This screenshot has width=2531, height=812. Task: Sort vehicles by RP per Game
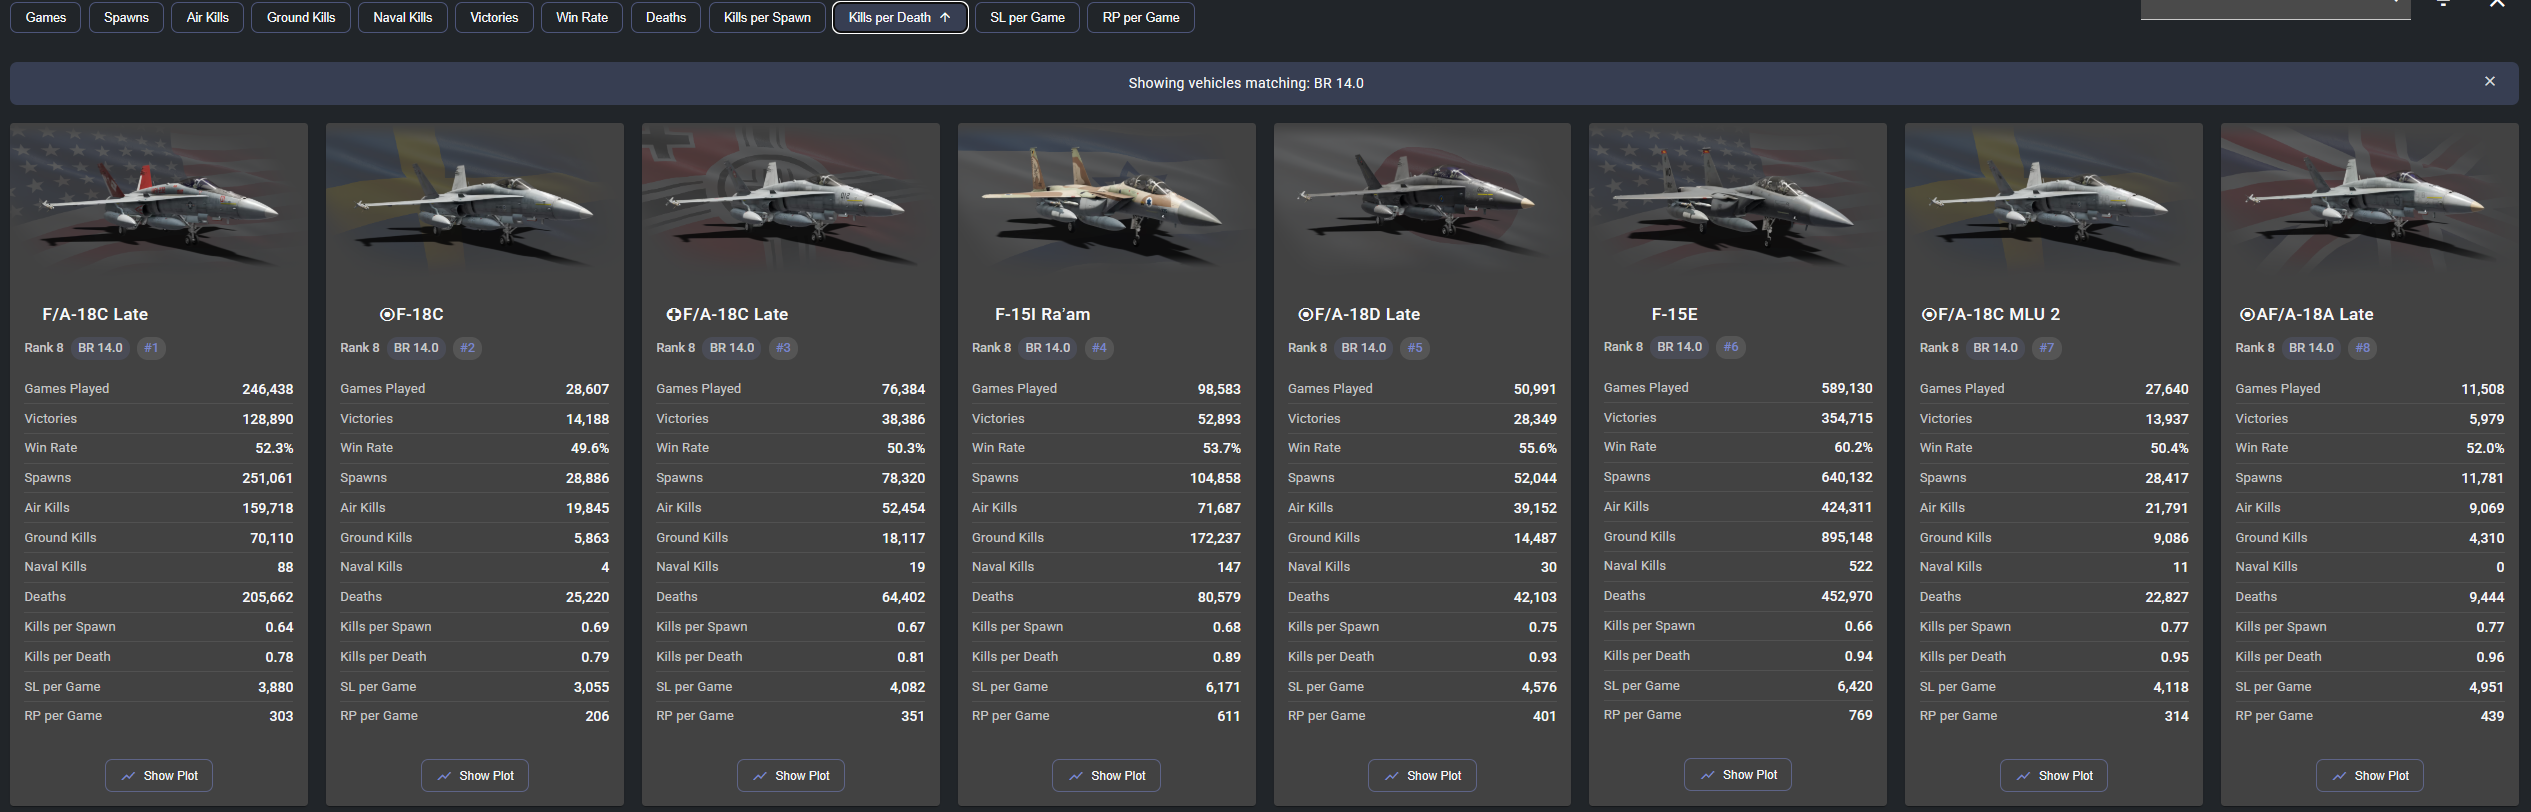pyautogui.click(x=1141, y=18)
